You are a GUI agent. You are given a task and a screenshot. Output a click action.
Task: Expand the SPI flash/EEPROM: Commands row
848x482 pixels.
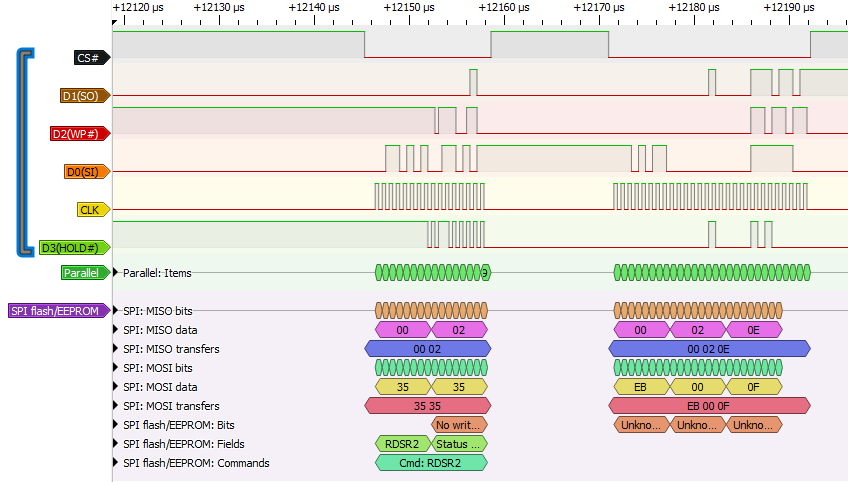(115, 463)
